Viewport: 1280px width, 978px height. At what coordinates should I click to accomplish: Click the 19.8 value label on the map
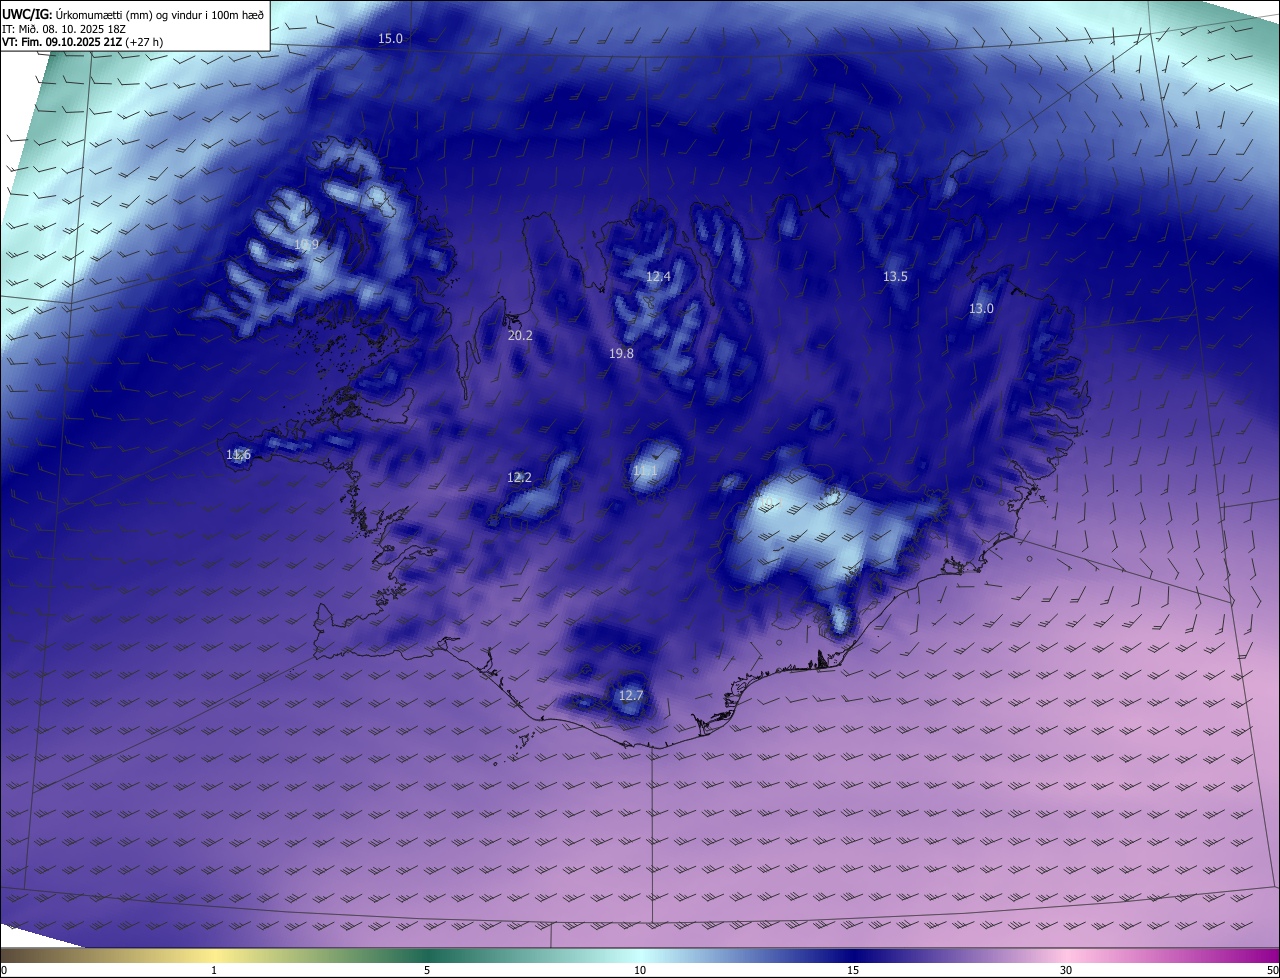click(x=621, y=353)
